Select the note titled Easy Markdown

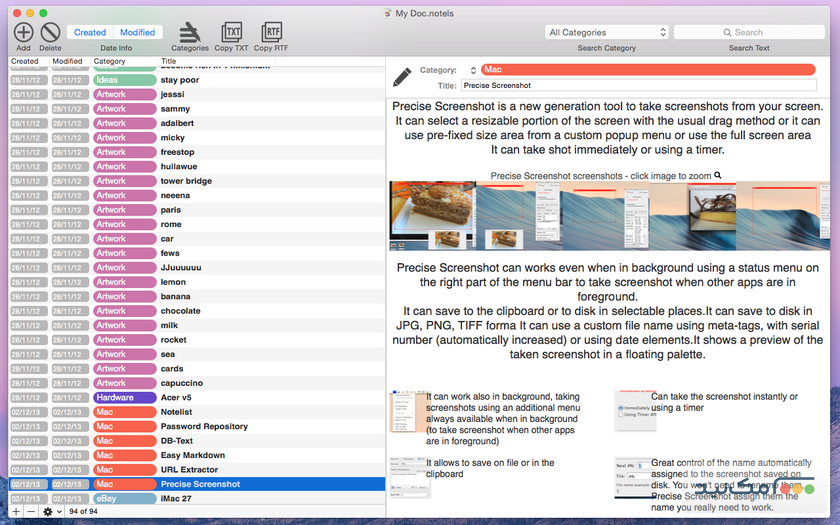197,456
